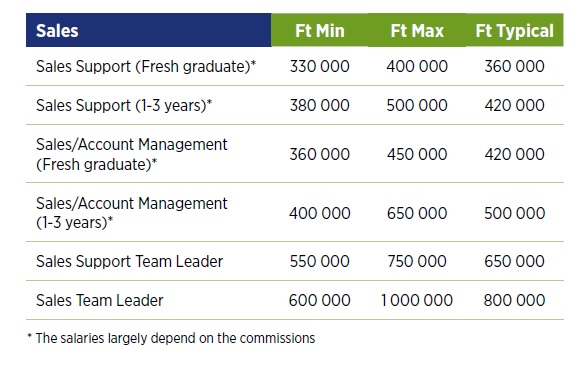This screenshot has width=576, height=379.
Task: Click the 600 000 Ft Min value
Action: [320, 300]
